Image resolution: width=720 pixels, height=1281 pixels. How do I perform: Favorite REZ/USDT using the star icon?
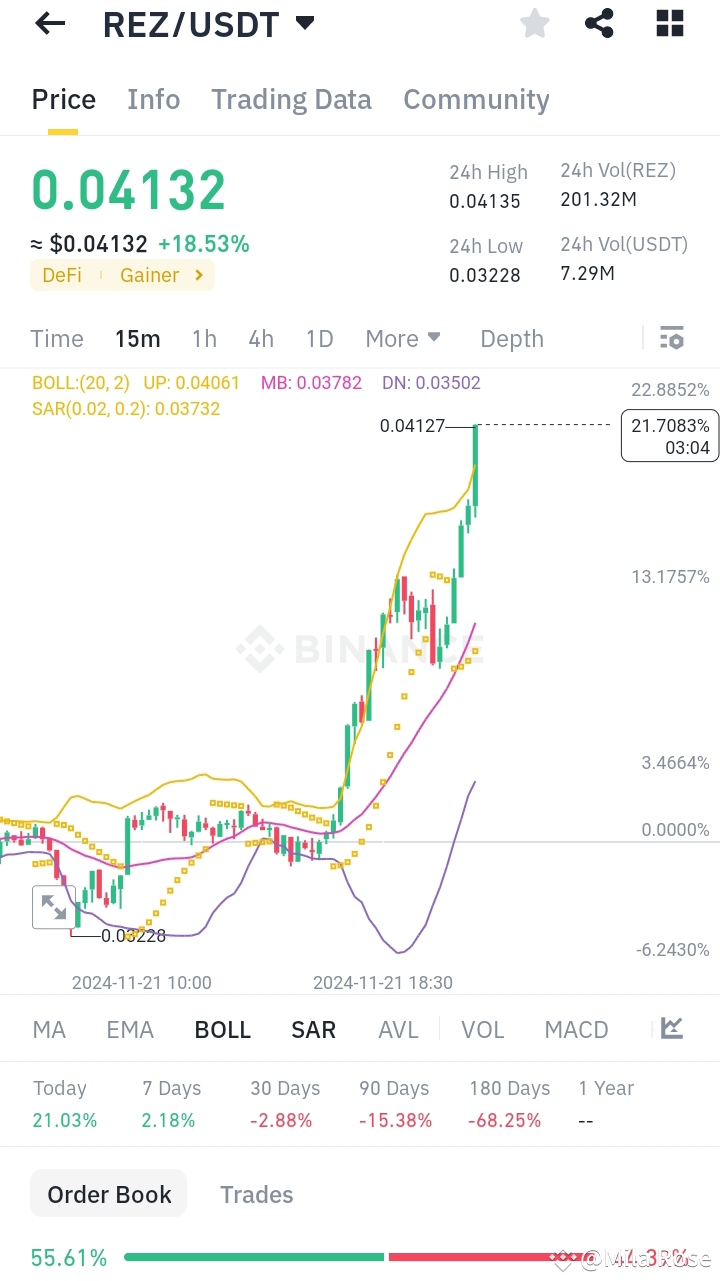point(534,23)
